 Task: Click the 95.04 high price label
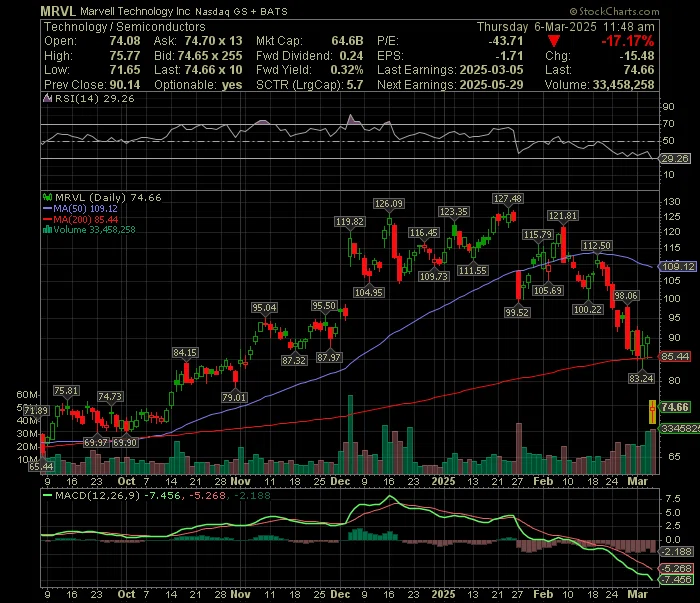click(264, 308)
